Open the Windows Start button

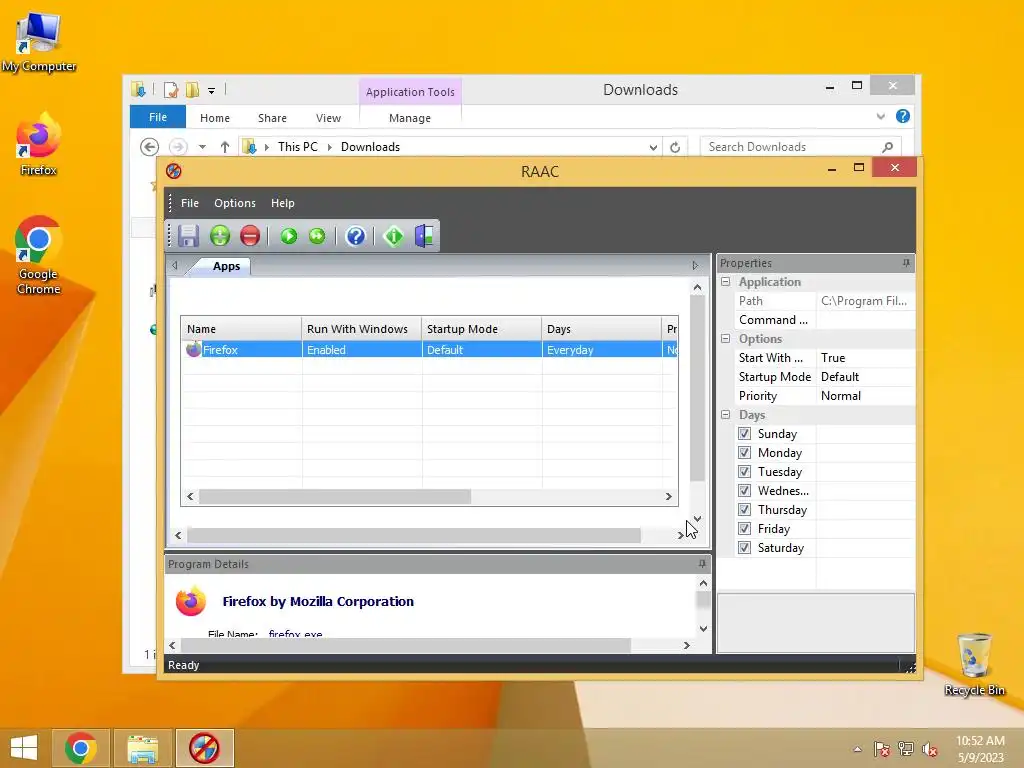pos(24,748)
